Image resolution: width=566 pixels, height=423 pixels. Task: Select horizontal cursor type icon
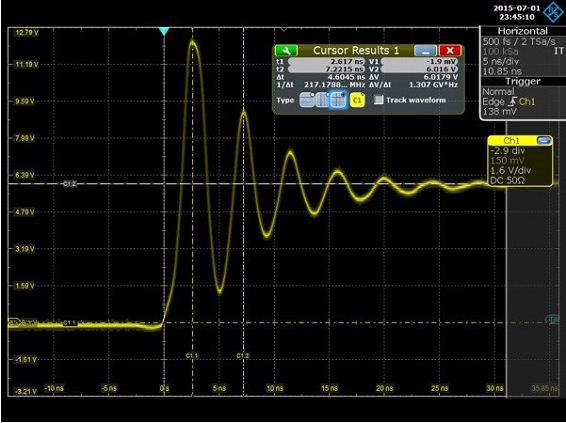pos(306,100)
